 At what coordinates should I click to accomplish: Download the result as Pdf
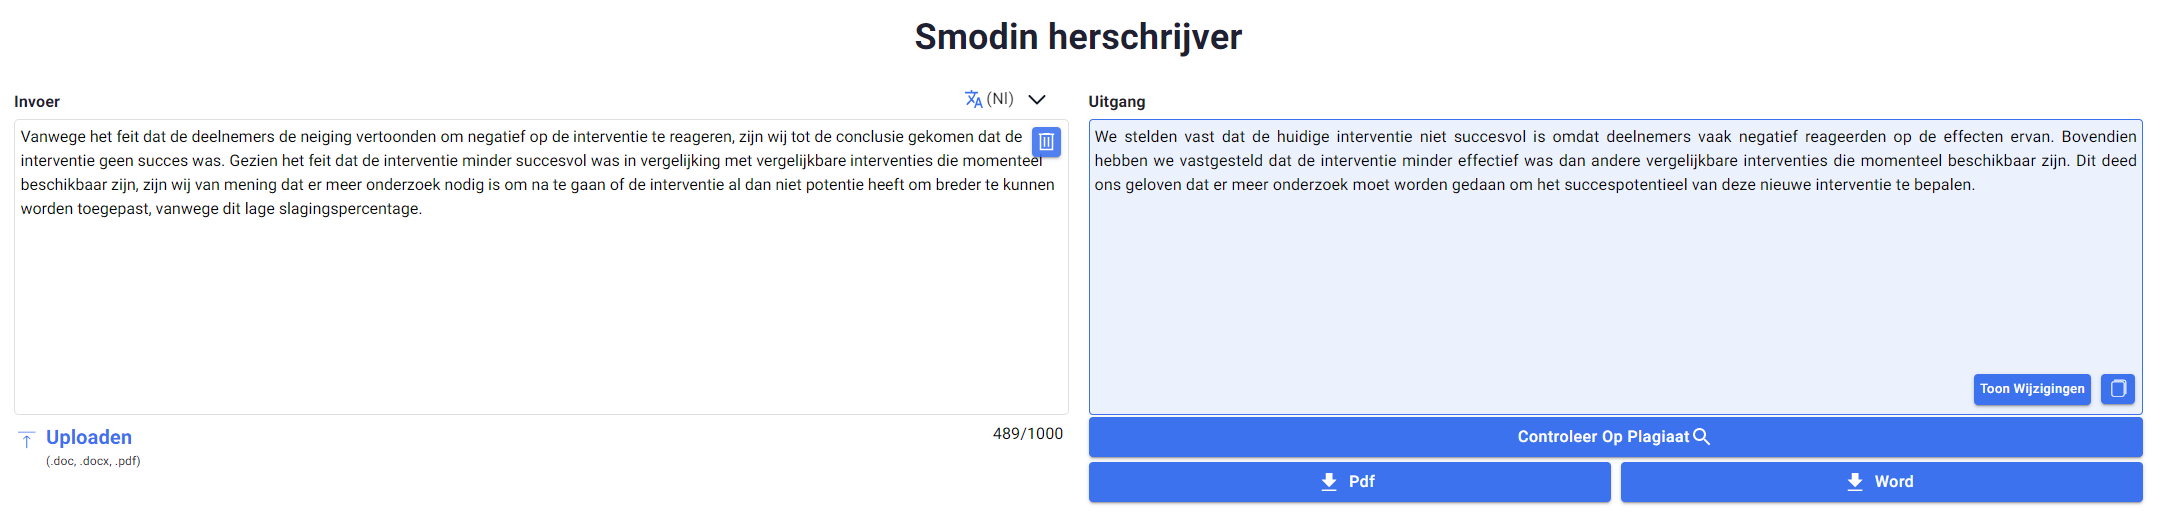(x=1350, y=482)
